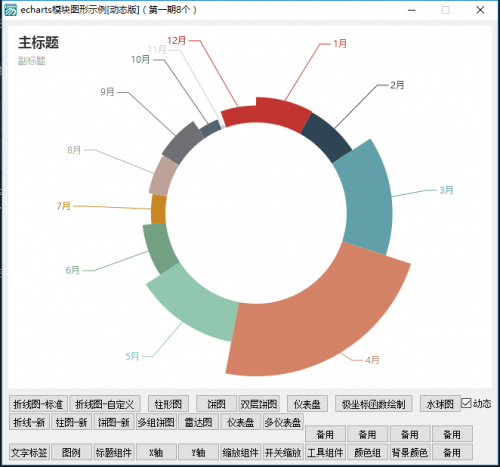This screenshot has width=500, height=467.
Task: Show the 柱形图 bar chart
Action: coord(168,404)
